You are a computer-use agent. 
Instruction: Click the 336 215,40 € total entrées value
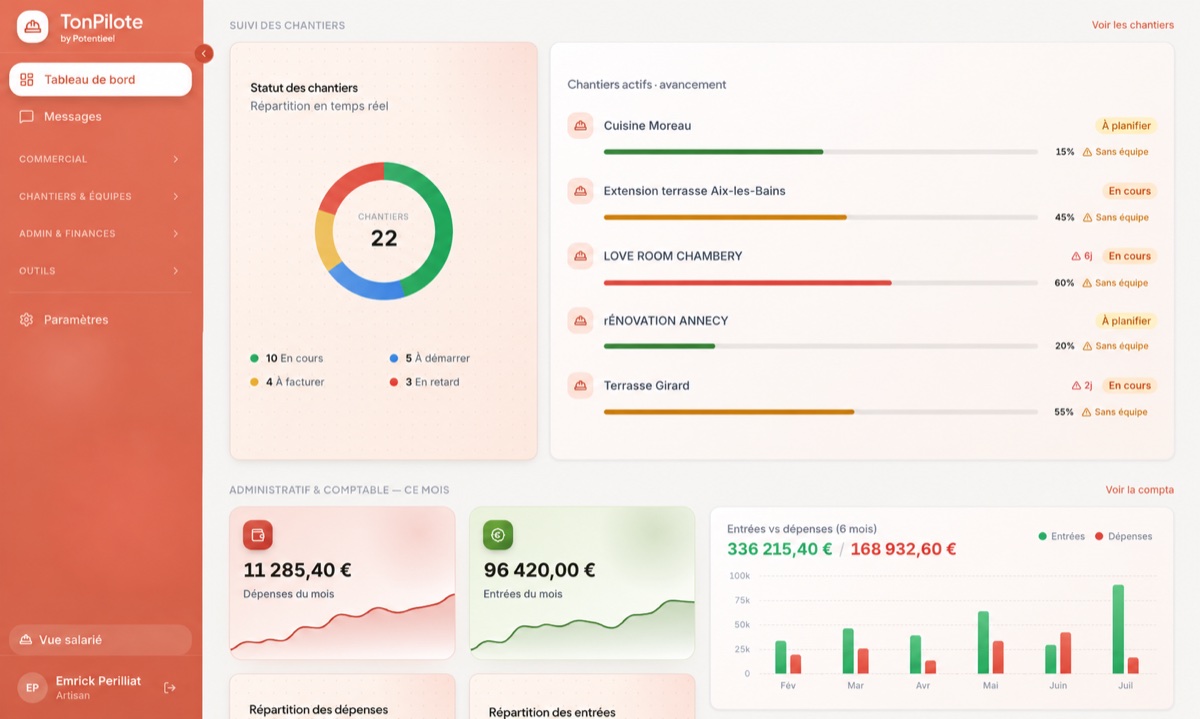[780, 549]
